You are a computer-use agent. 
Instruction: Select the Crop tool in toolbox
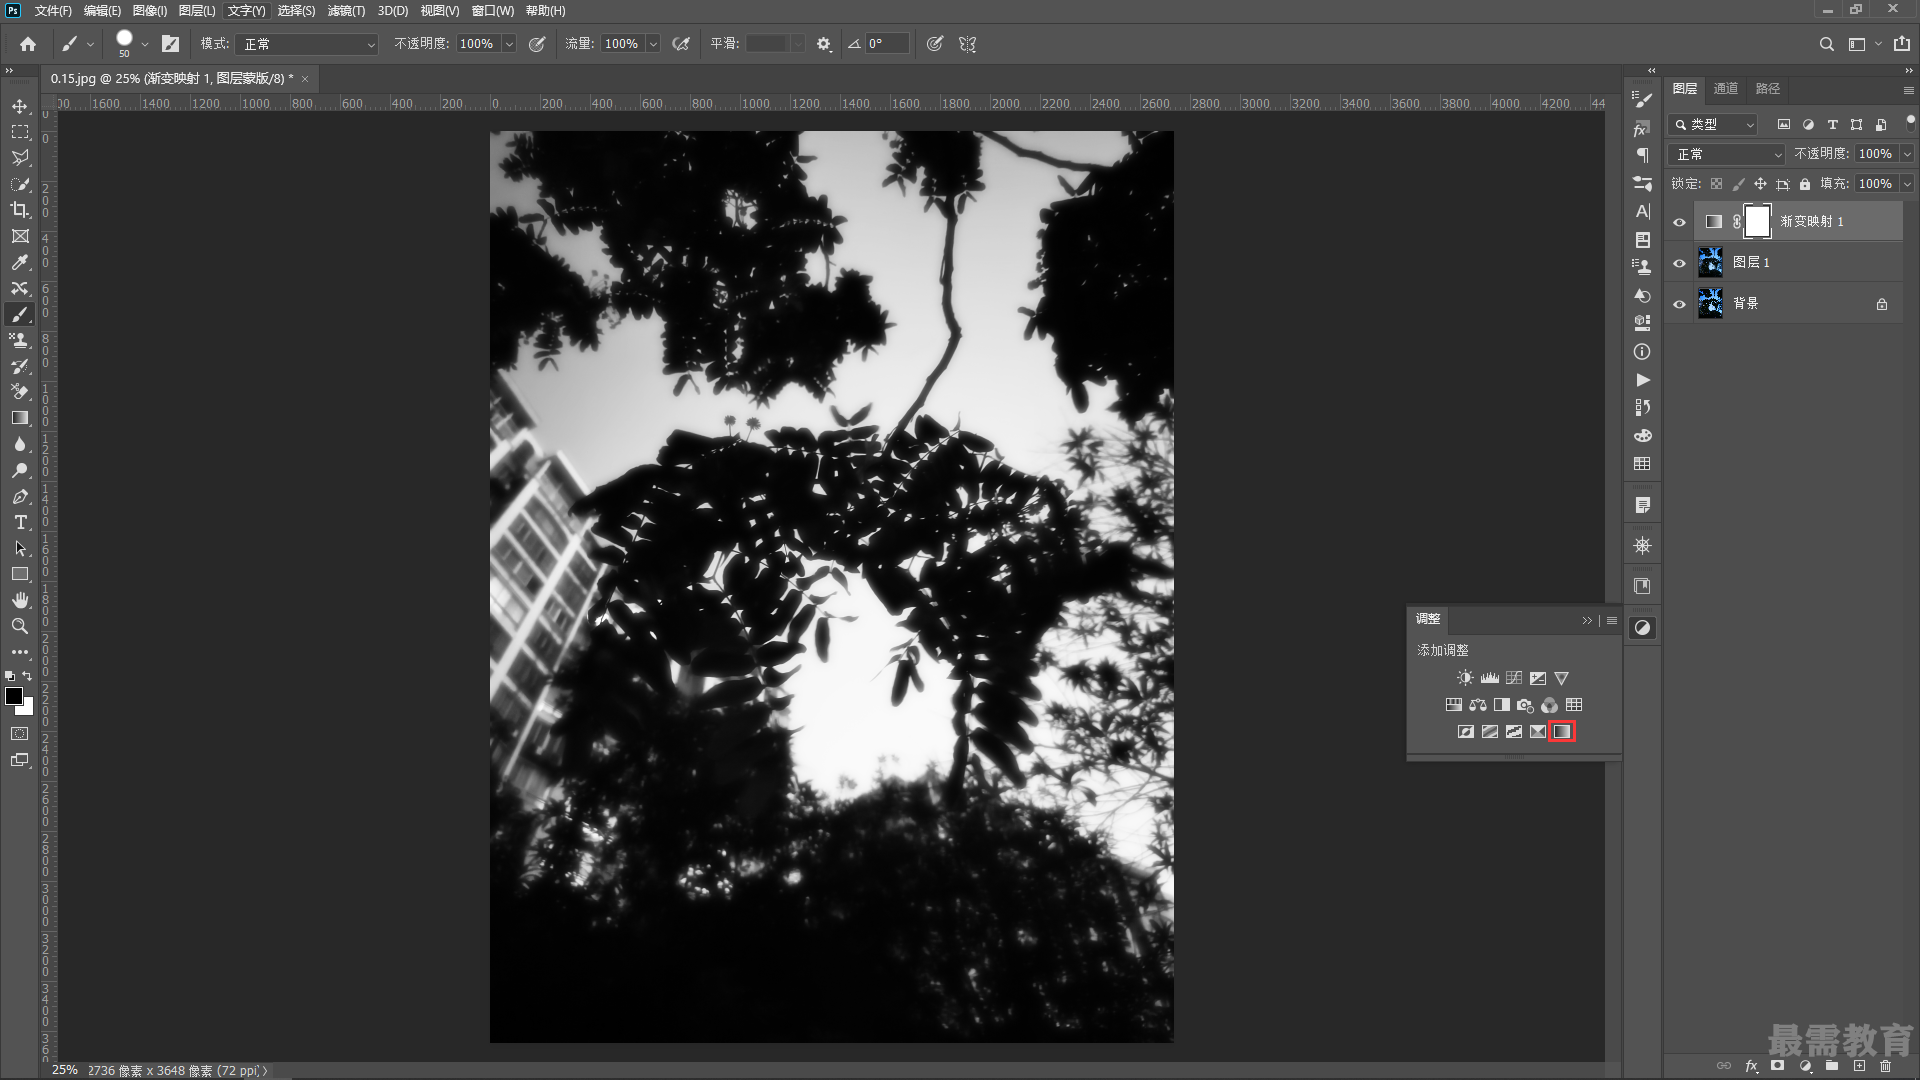20,210
